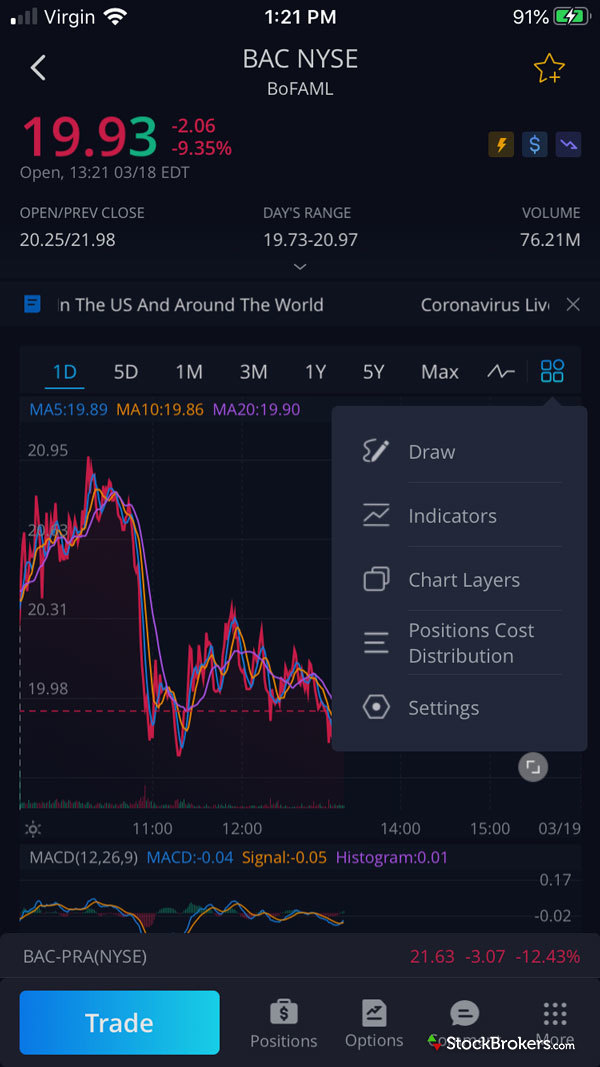600x1067 pixels.
Task: Expand the stock details chevron
Action: (x=300, y=267)
